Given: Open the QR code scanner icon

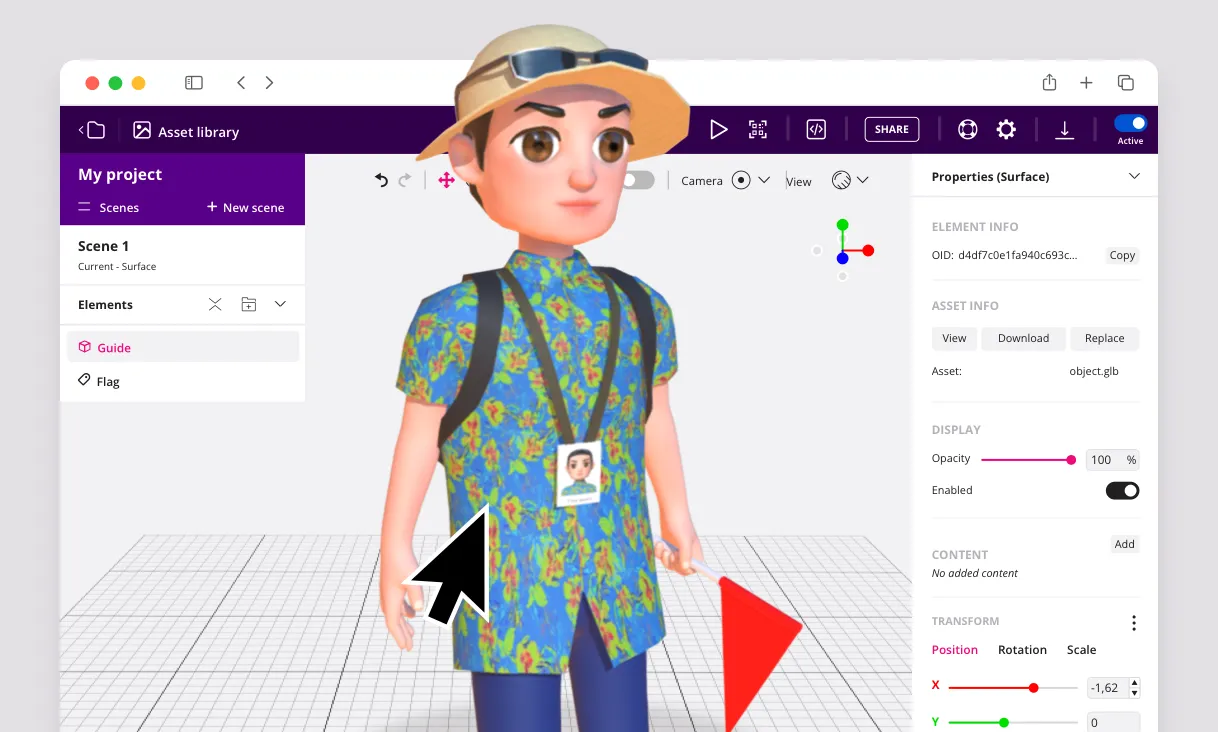Looking at the screenshot, I should [758, 129].
